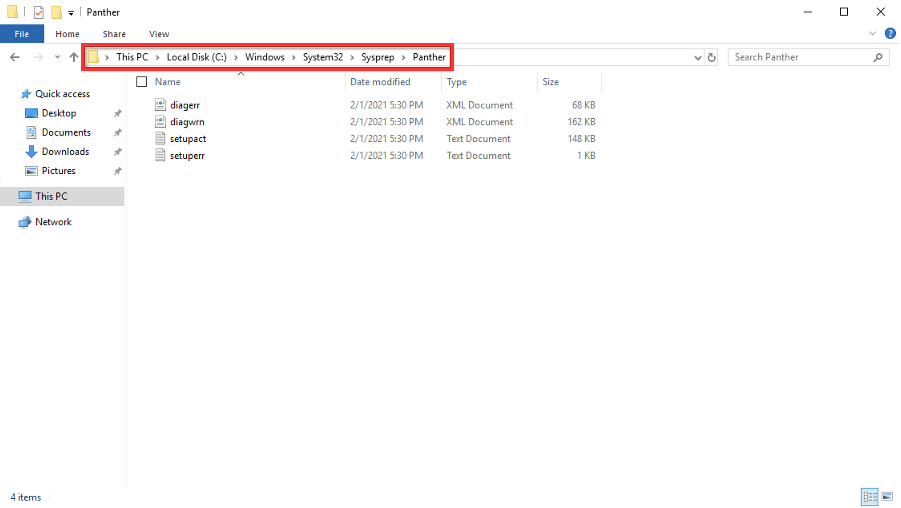This screenshot has width=901, height=508.
Task: Switch to Details view layout
Action: 869,497
